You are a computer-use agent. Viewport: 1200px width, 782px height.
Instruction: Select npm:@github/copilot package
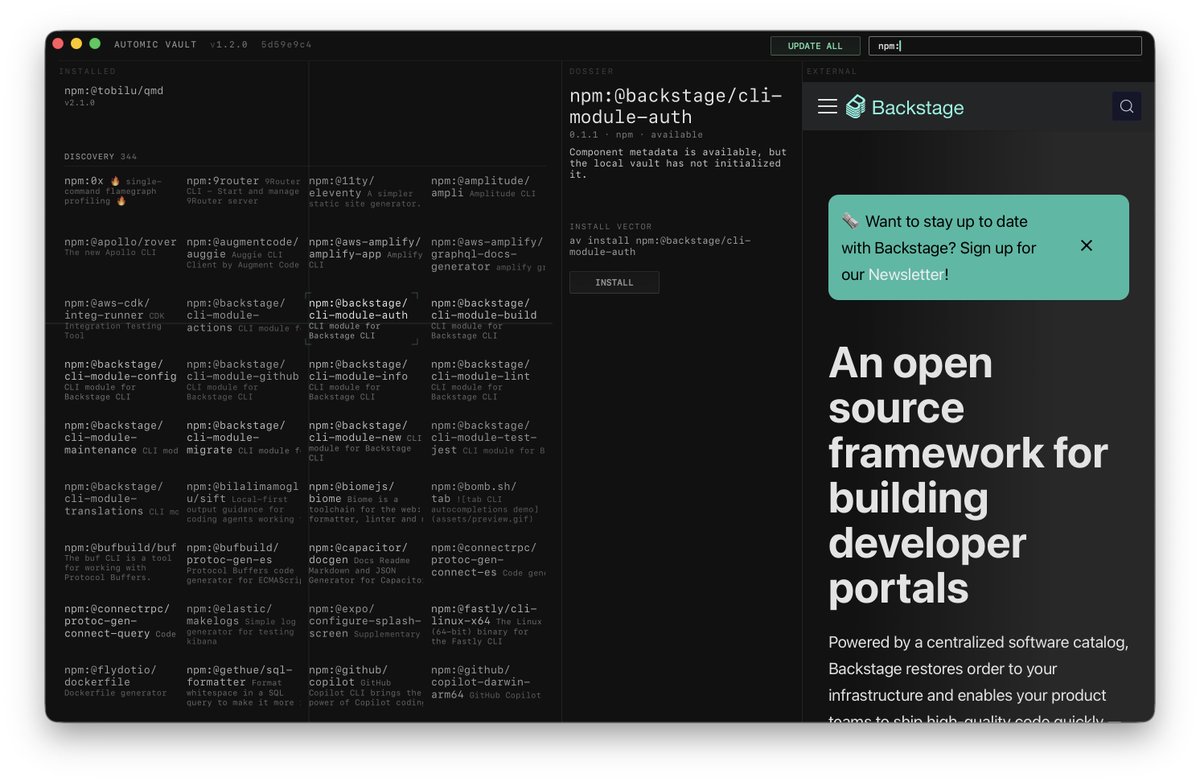365,685
